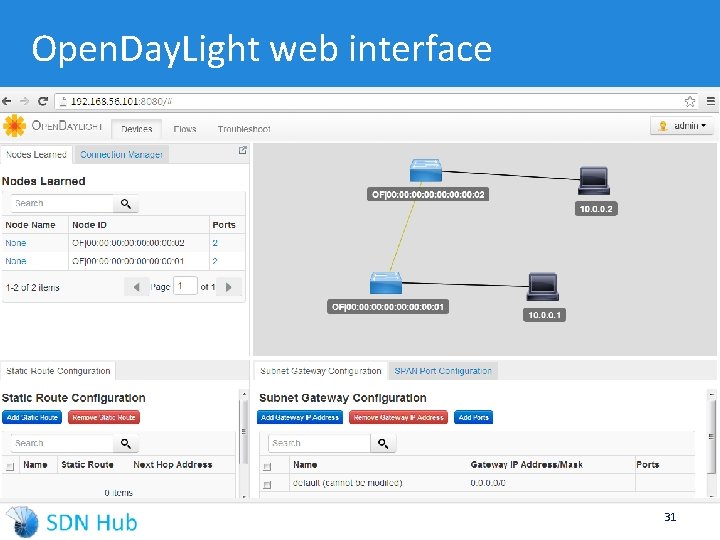Click the Node Name column header
Viewport: 720px width, 540px height.
point(30,225)
